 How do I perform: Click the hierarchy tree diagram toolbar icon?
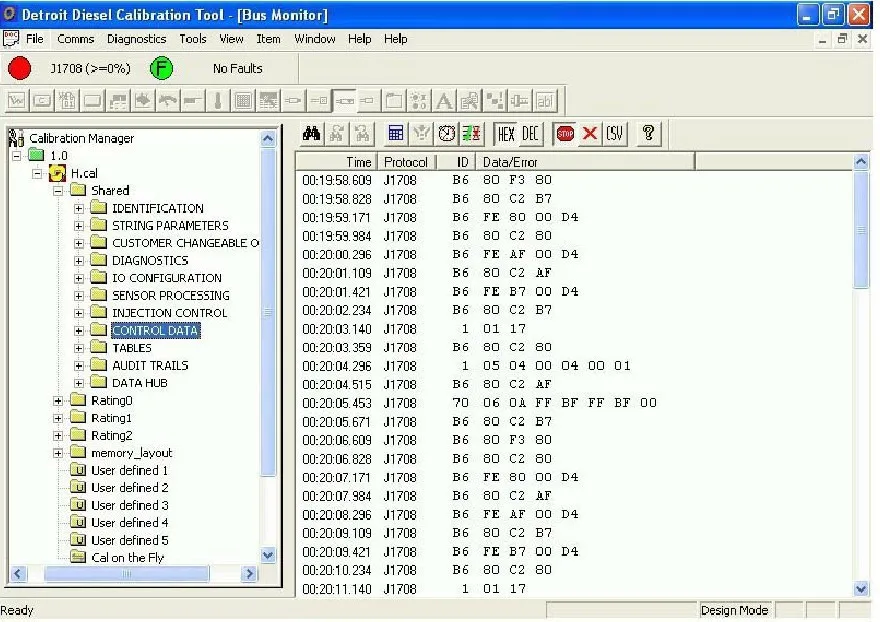(494, 101)
